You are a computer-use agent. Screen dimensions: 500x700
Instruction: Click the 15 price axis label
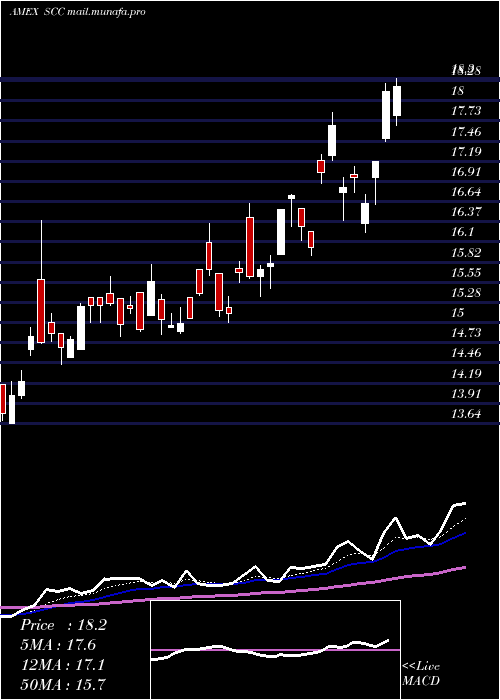[458, 313]
